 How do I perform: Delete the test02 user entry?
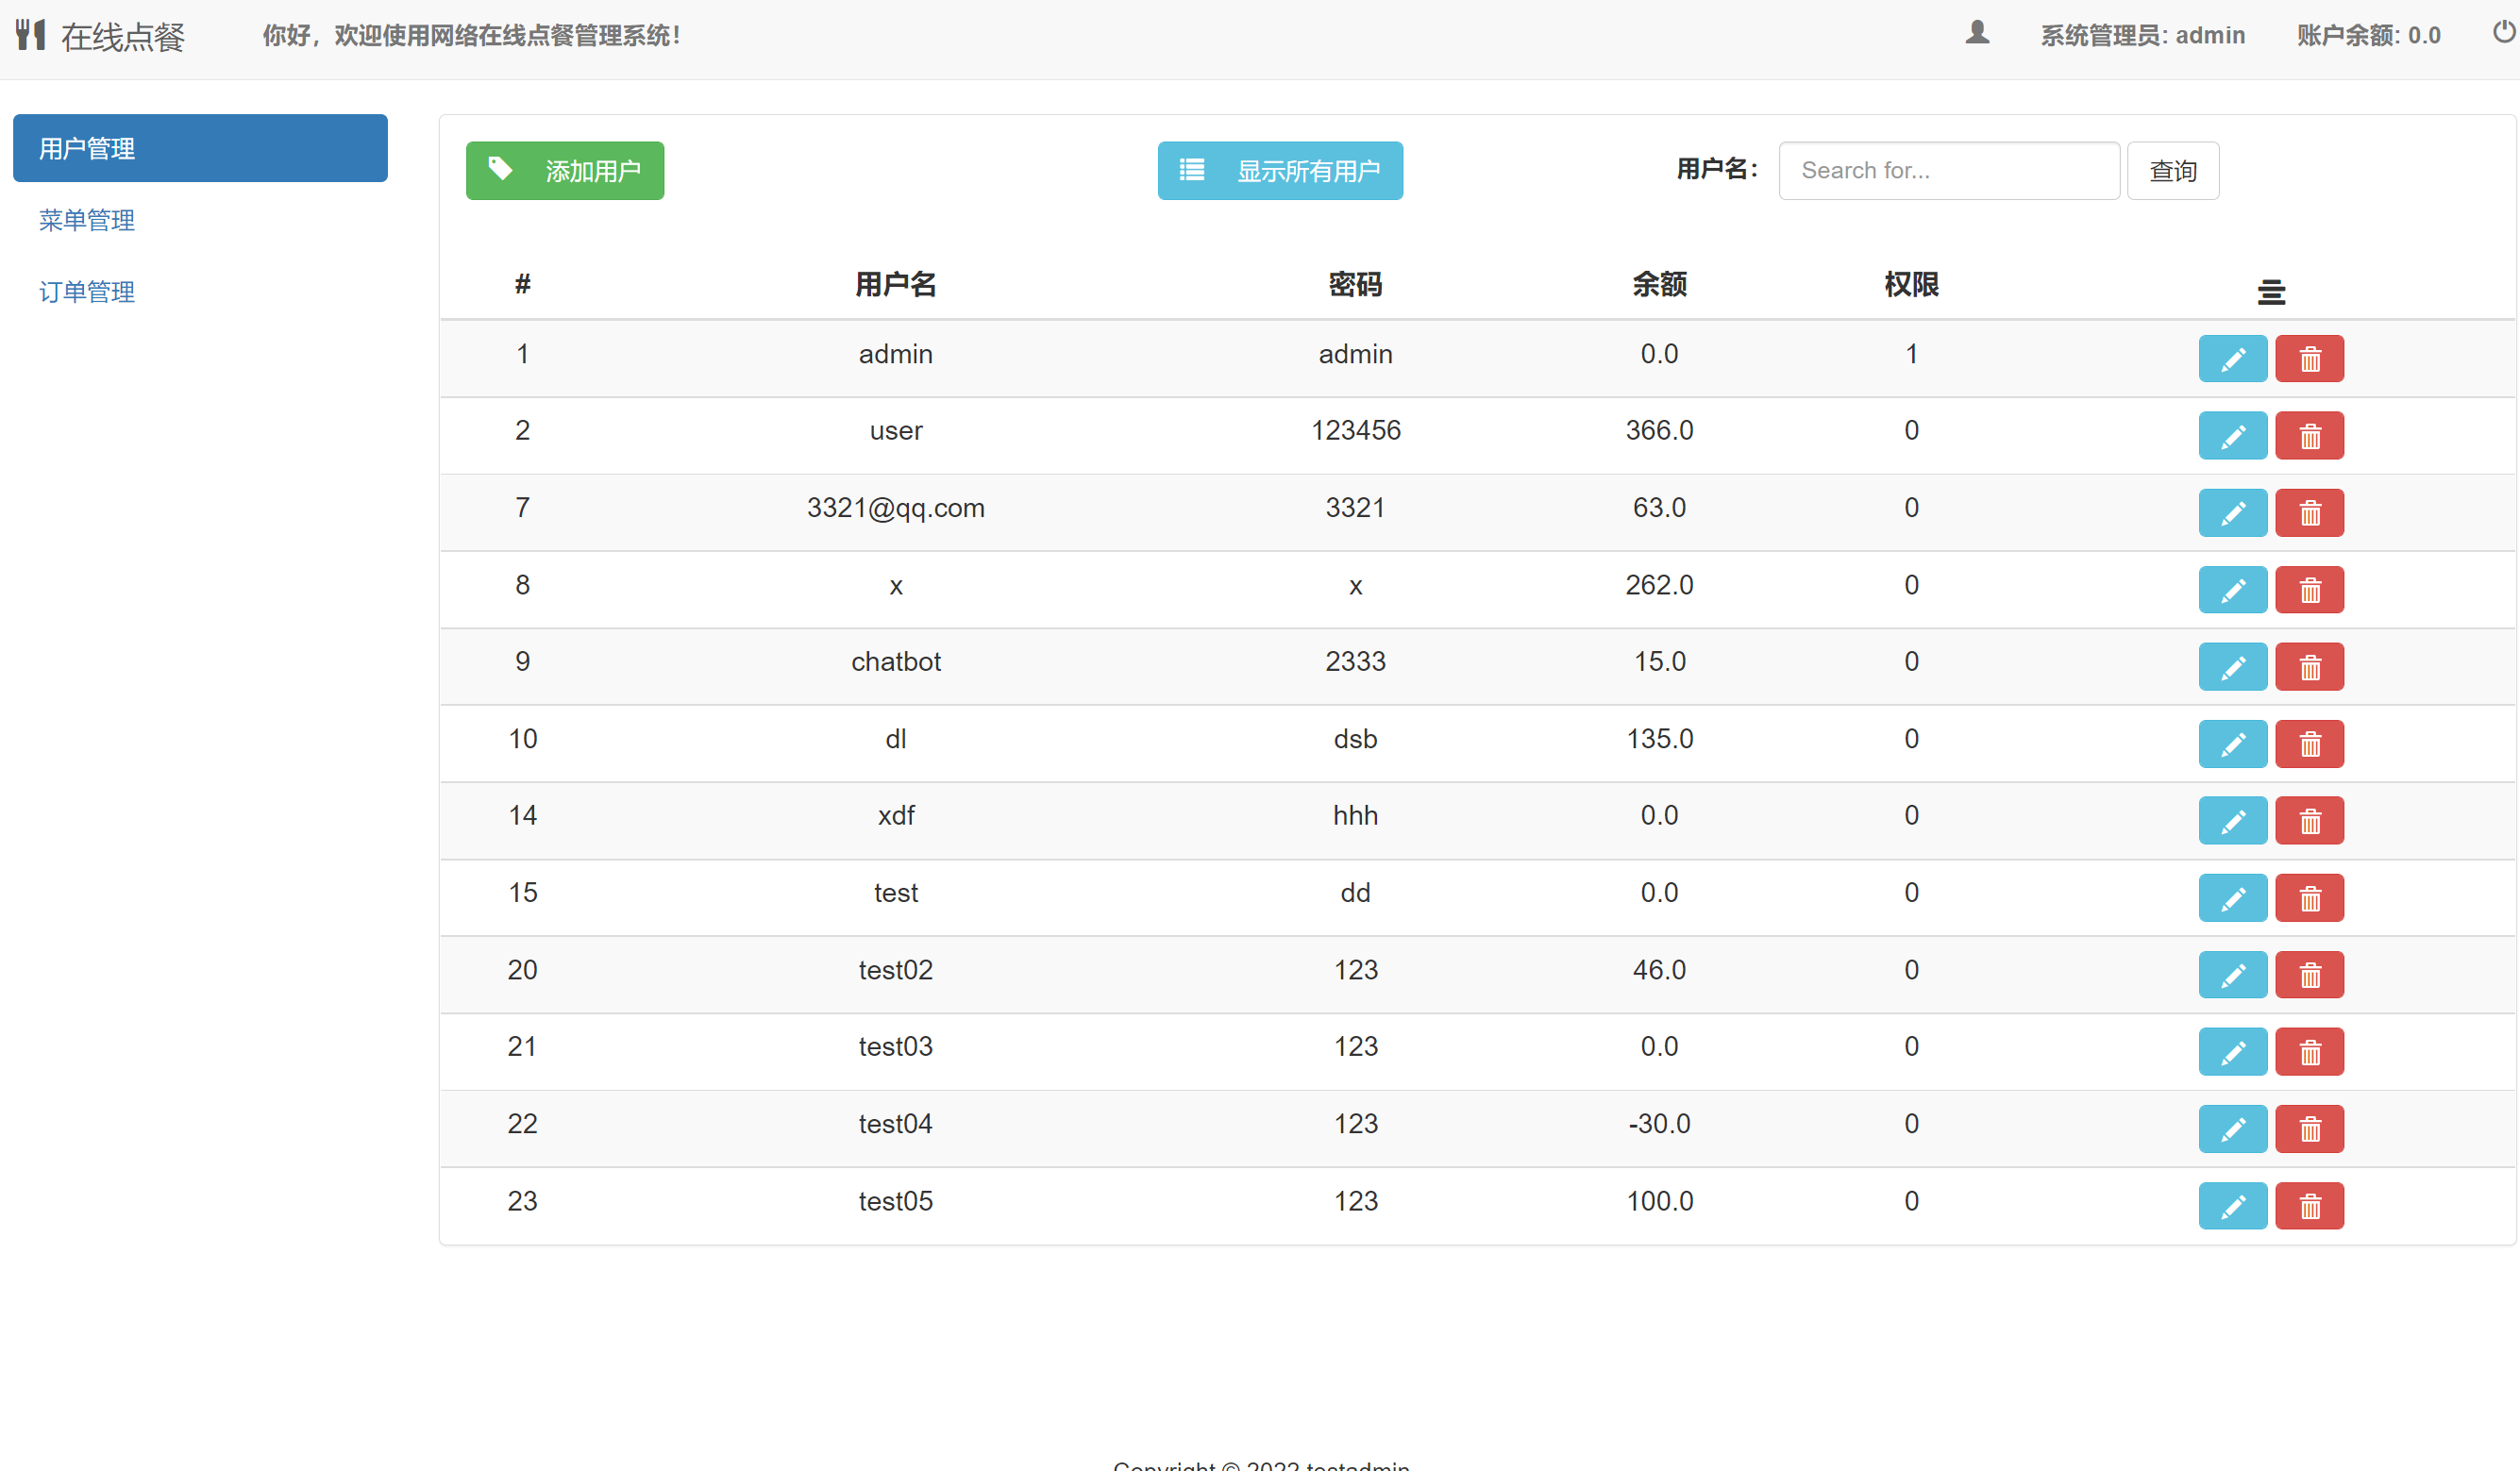pyautogui.click(x=2309, y=975)
